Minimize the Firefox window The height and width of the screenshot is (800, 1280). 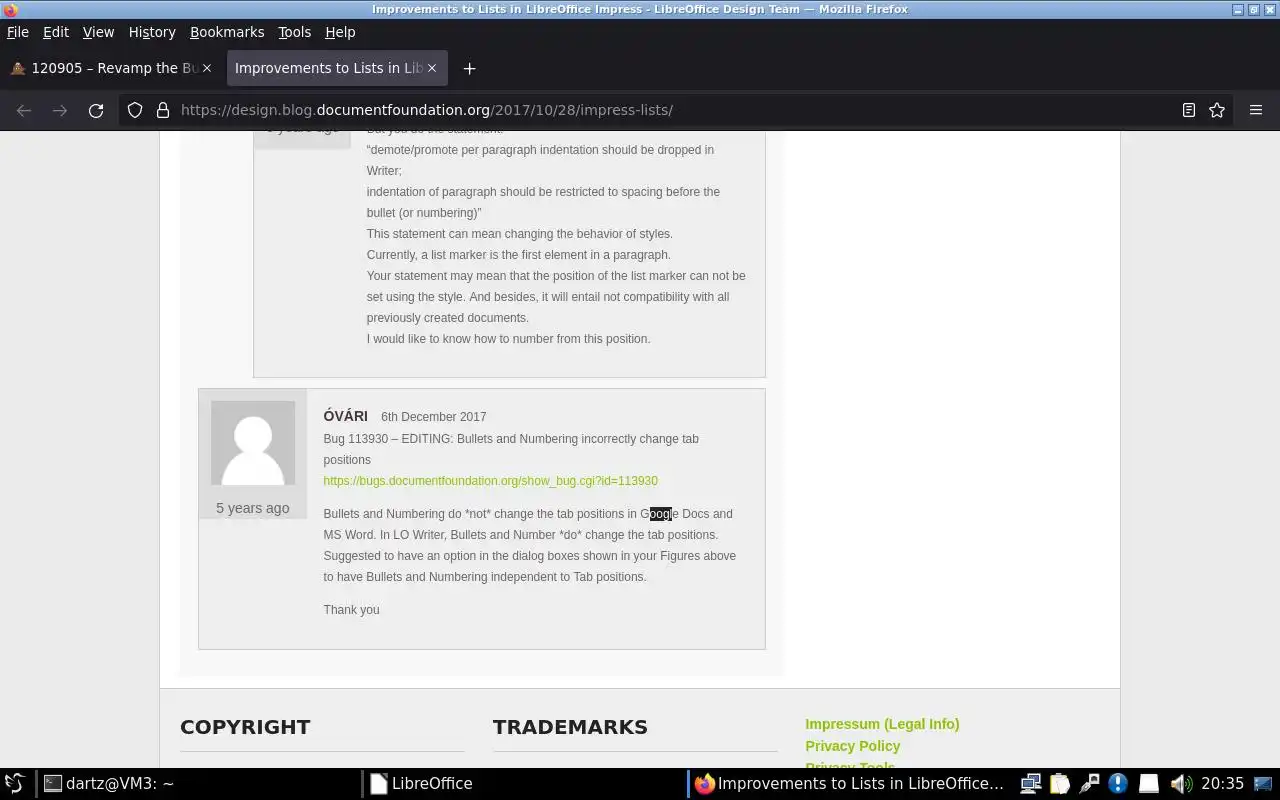click(1238, 9)
